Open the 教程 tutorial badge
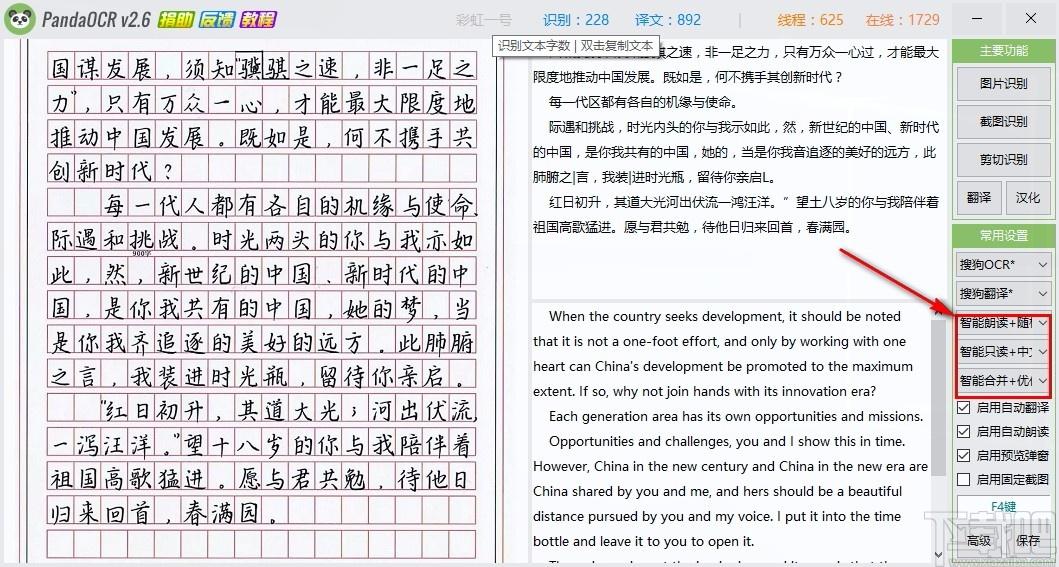 258,20
